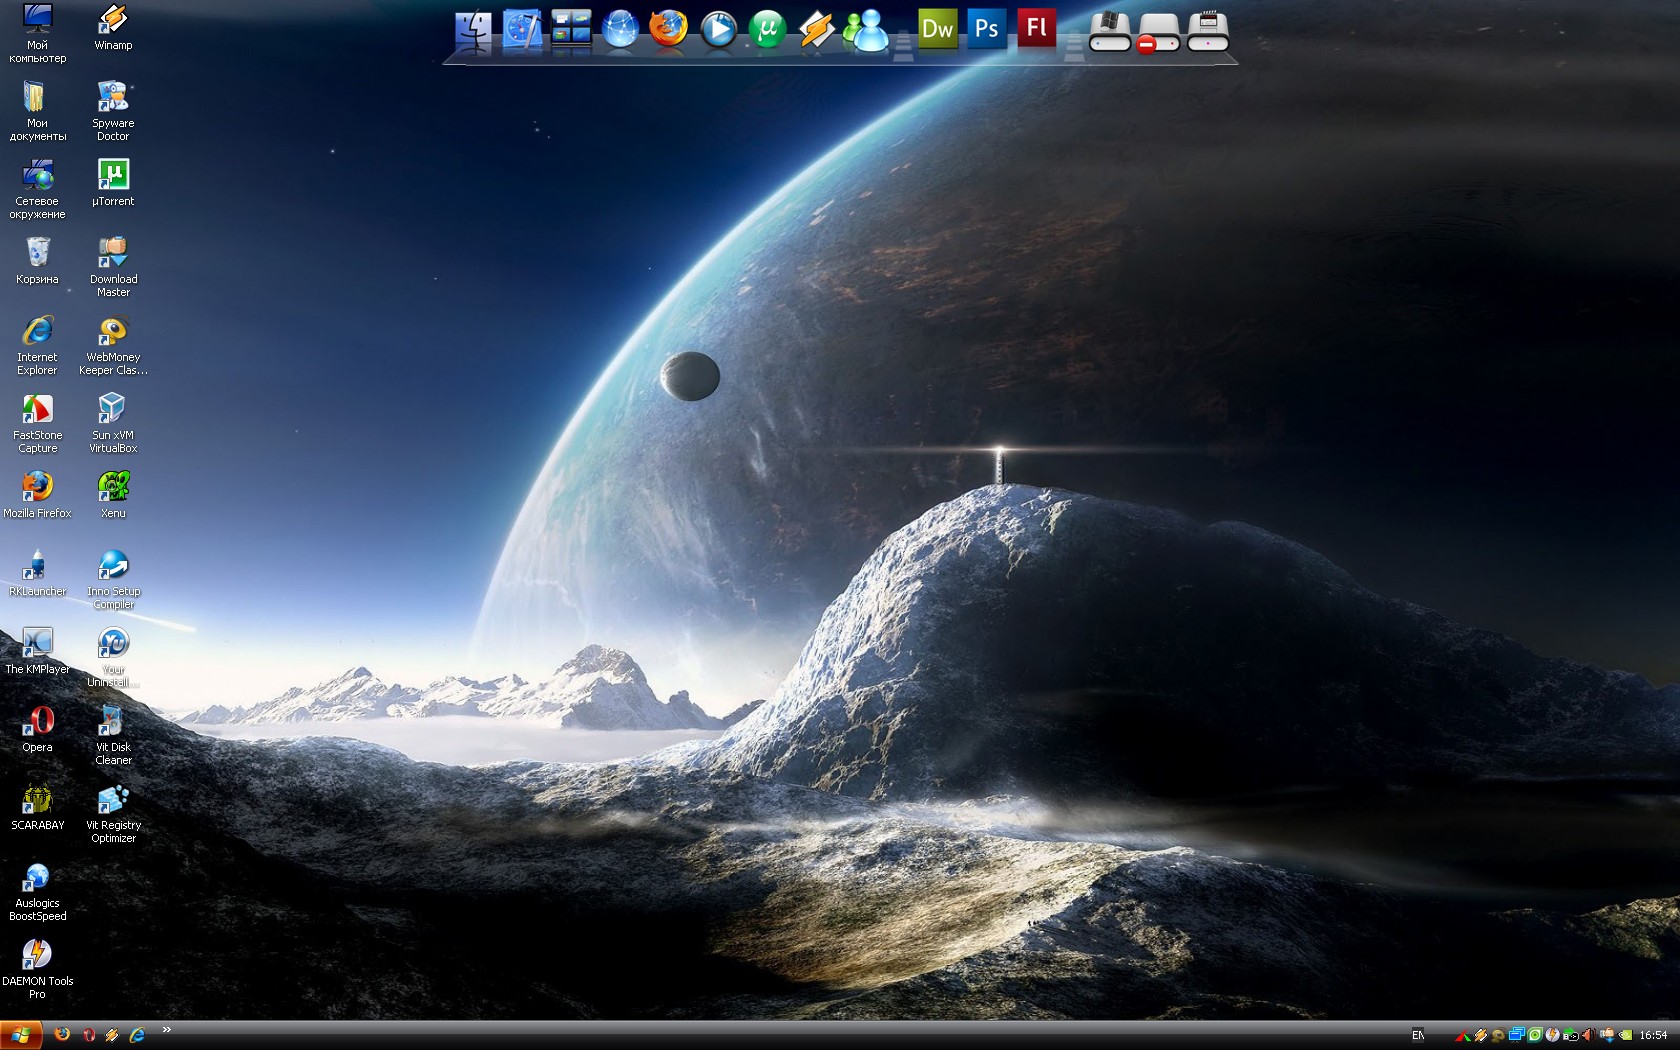The height and width of the screenshot is (1050, 1680).
Task: Open the Spaces grid icon in dock
Action: coord(571,29)
